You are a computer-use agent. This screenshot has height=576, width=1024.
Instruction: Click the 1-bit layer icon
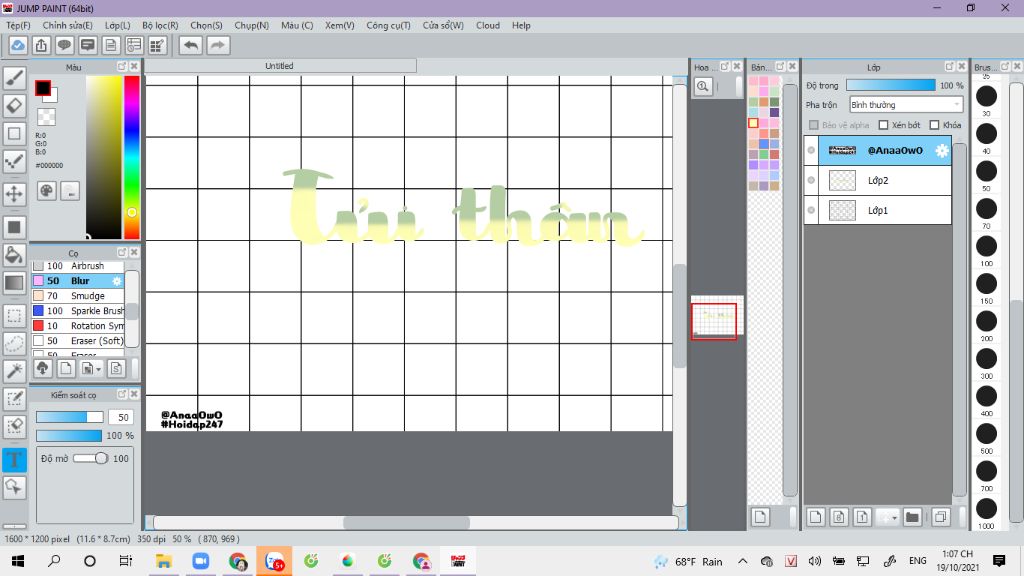coord(862,517)
